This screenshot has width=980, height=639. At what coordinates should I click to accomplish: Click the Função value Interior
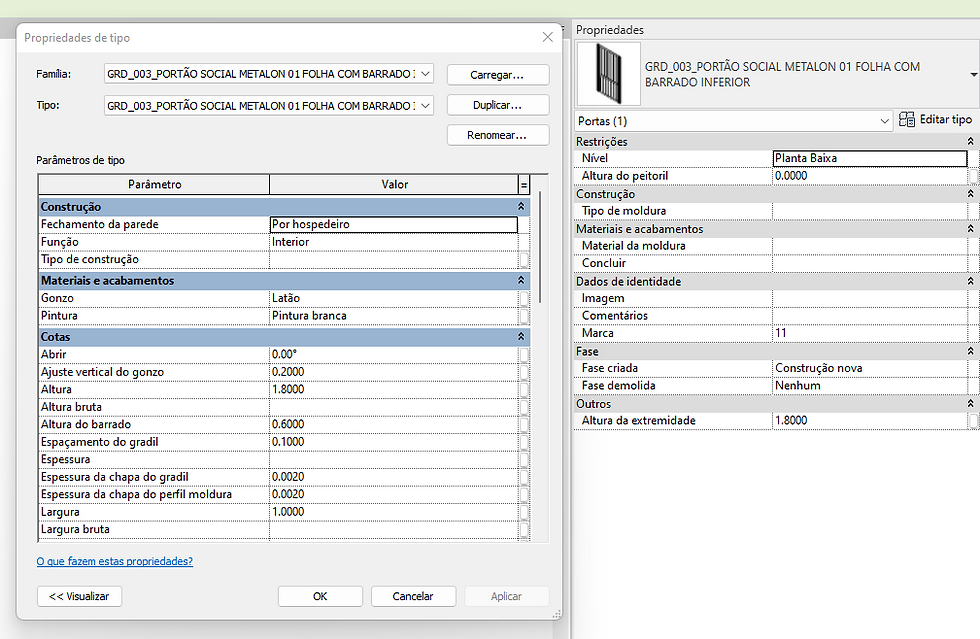pyautogui.click(x=394, y=242)
